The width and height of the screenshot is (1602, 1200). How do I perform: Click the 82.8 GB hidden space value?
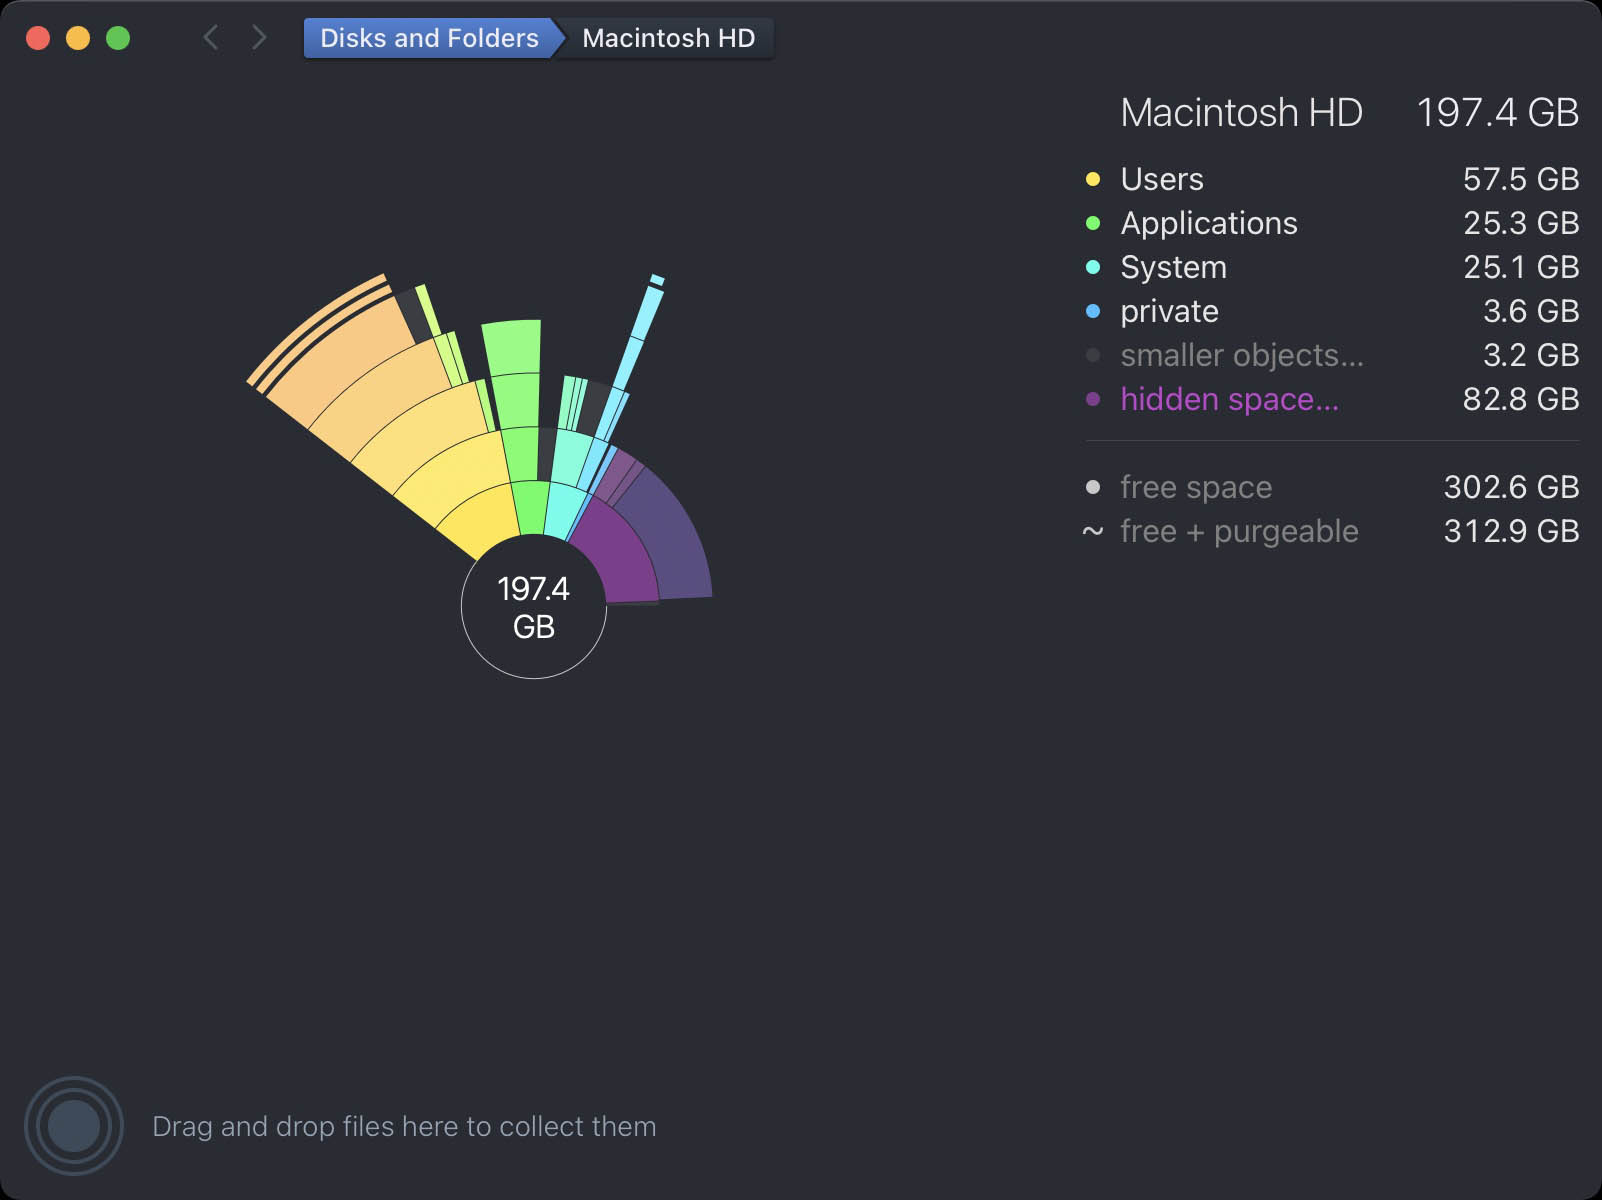point(1520,399)
